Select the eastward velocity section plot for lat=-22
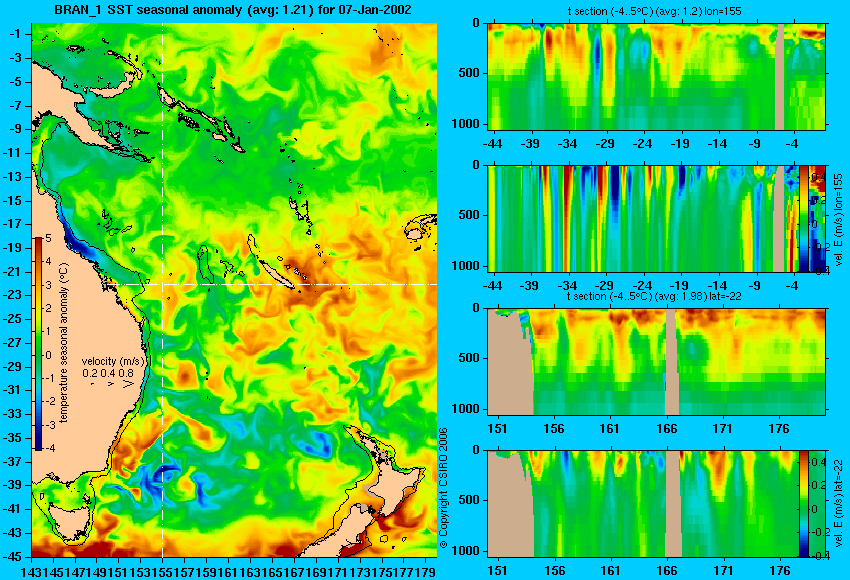Screen dimensions: 850x580 pyautogui.click(x=643, y=504)
